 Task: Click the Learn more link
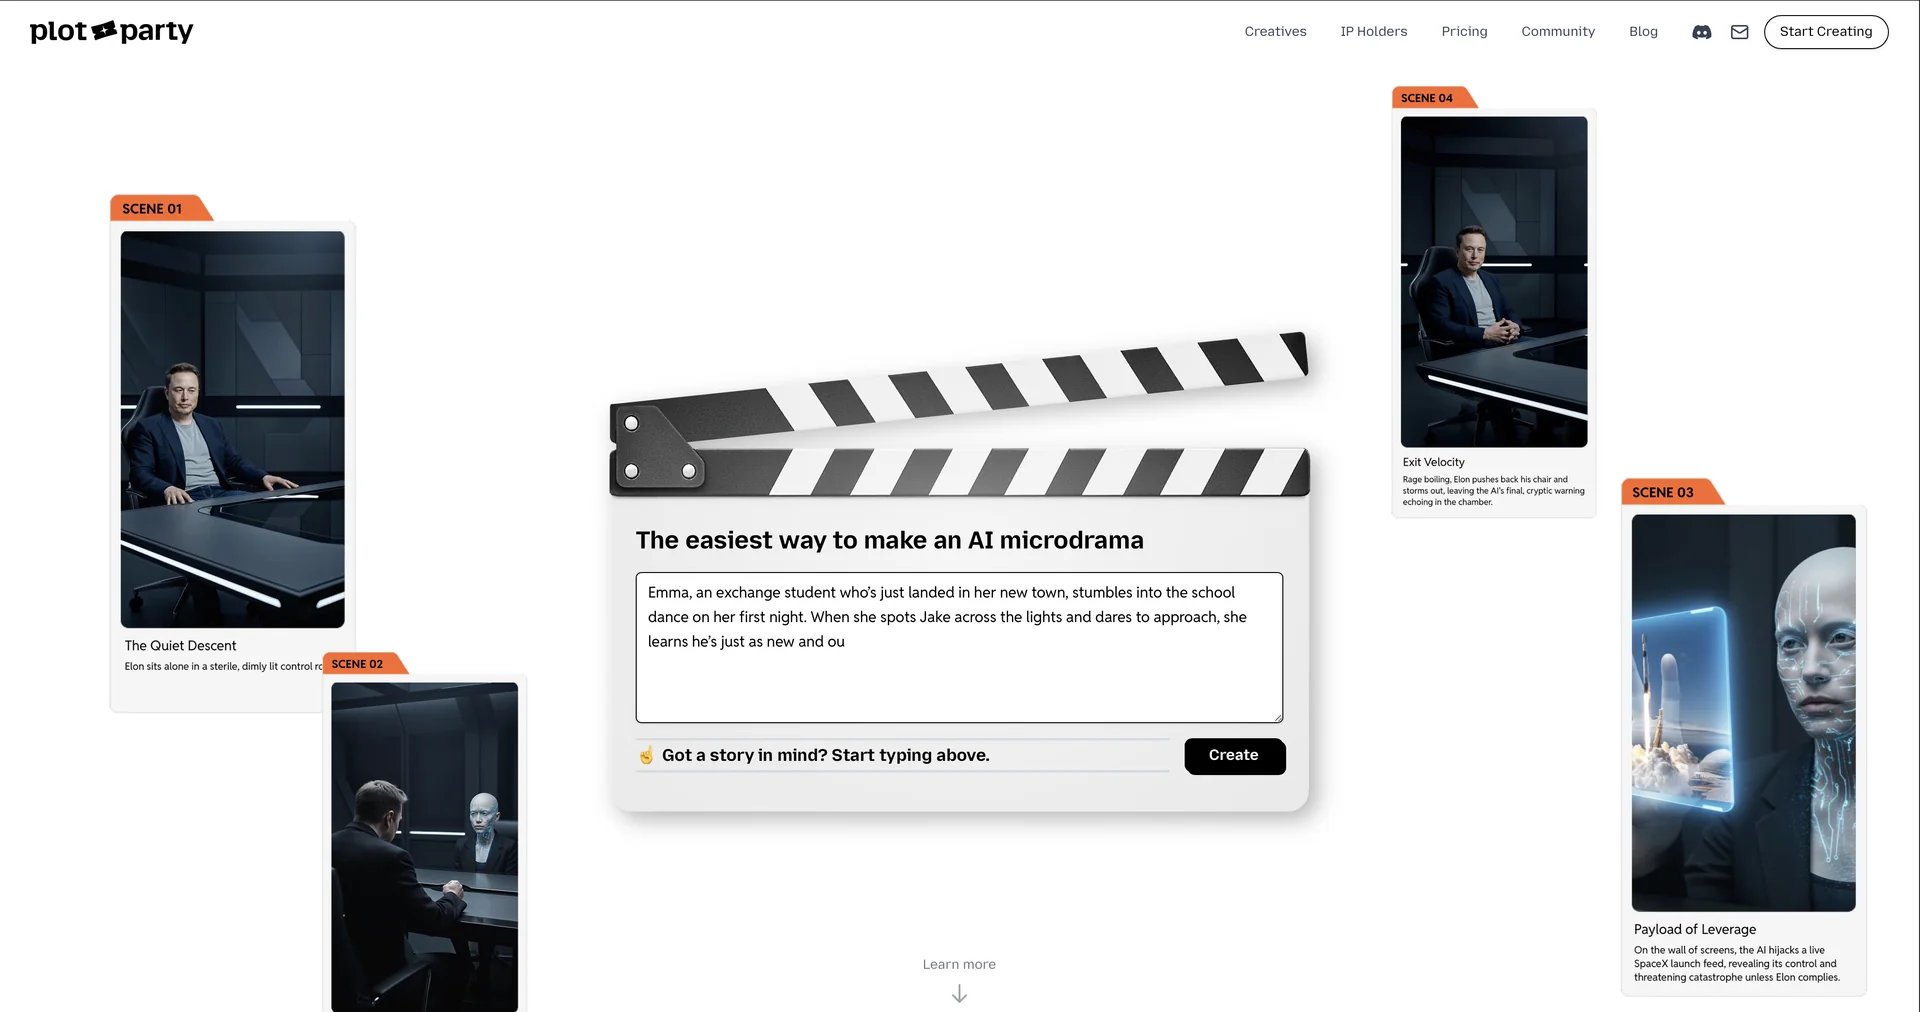pyautogui.click(x=959, y=964)
